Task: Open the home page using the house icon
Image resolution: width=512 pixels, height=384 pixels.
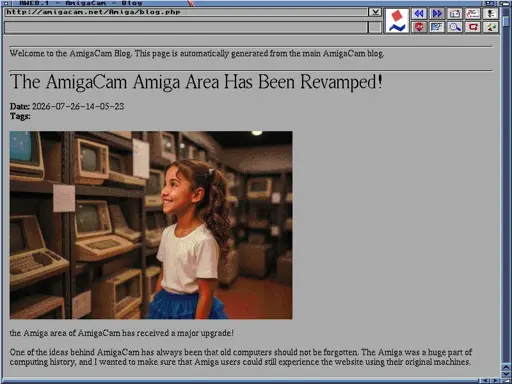Action: 455,14
